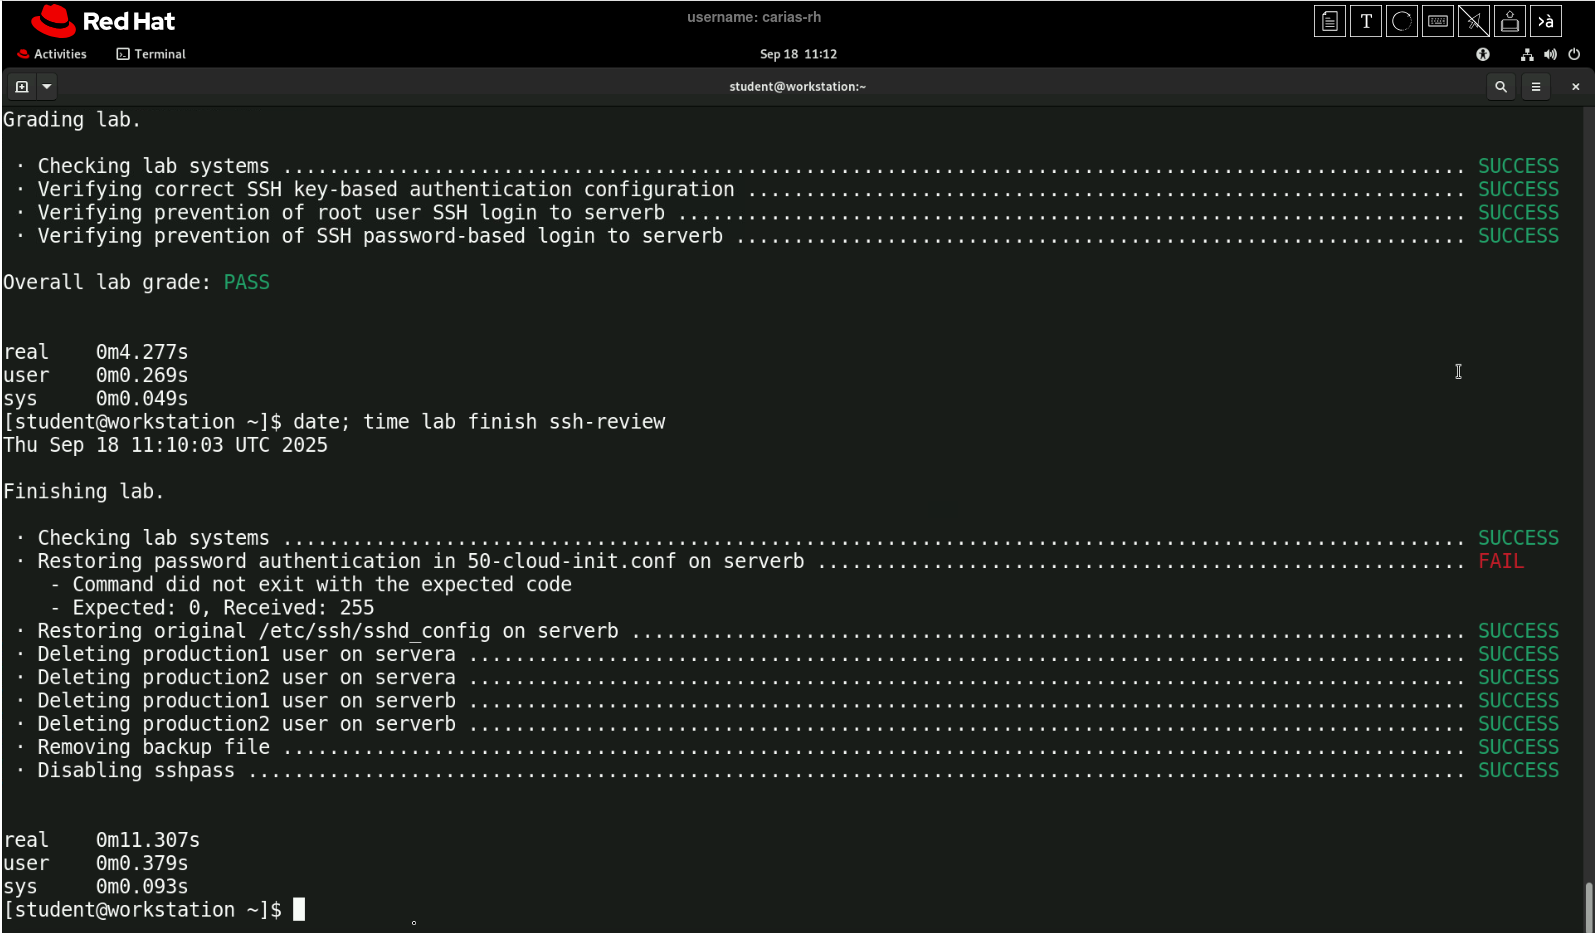Open the terminal hamburger menu
The width and height of the screenshot is (1595, 933).
(x=1536, y=87)
